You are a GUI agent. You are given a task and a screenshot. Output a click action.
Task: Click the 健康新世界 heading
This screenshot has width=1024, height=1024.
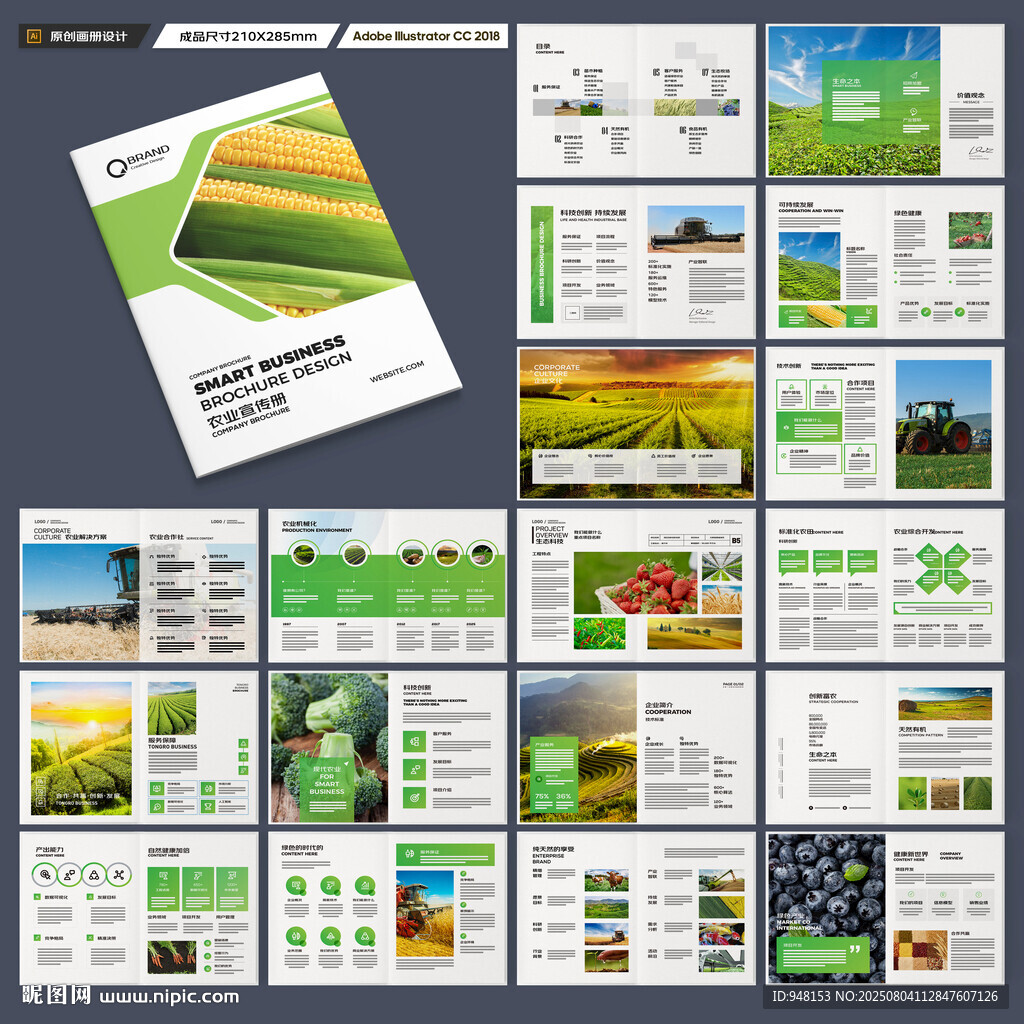[910, 854]
